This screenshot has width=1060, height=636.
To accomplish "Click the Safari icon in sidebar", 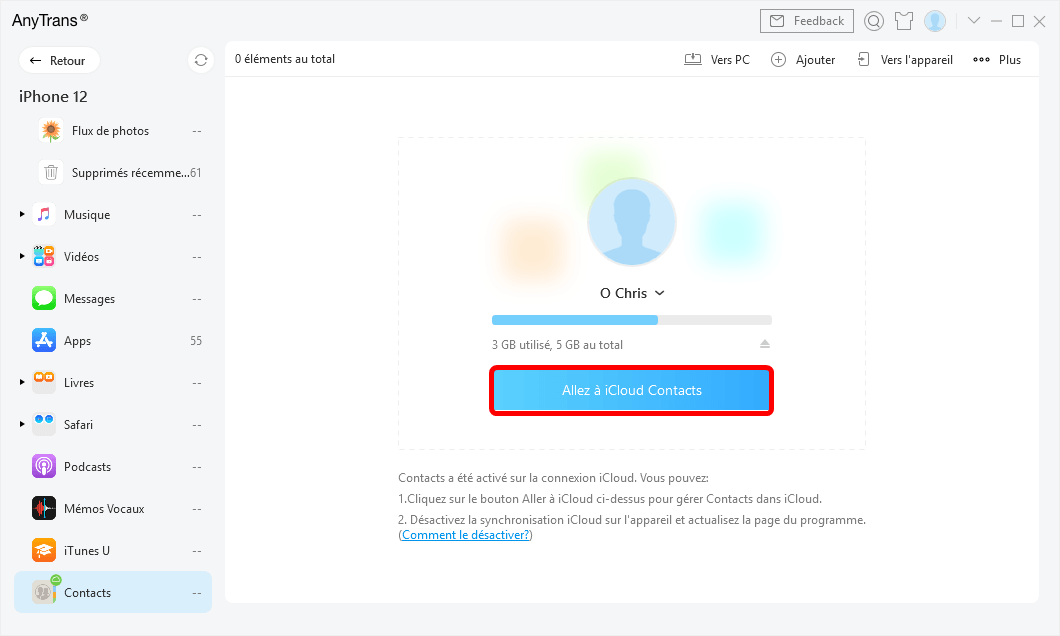I will tap(44, 424).
